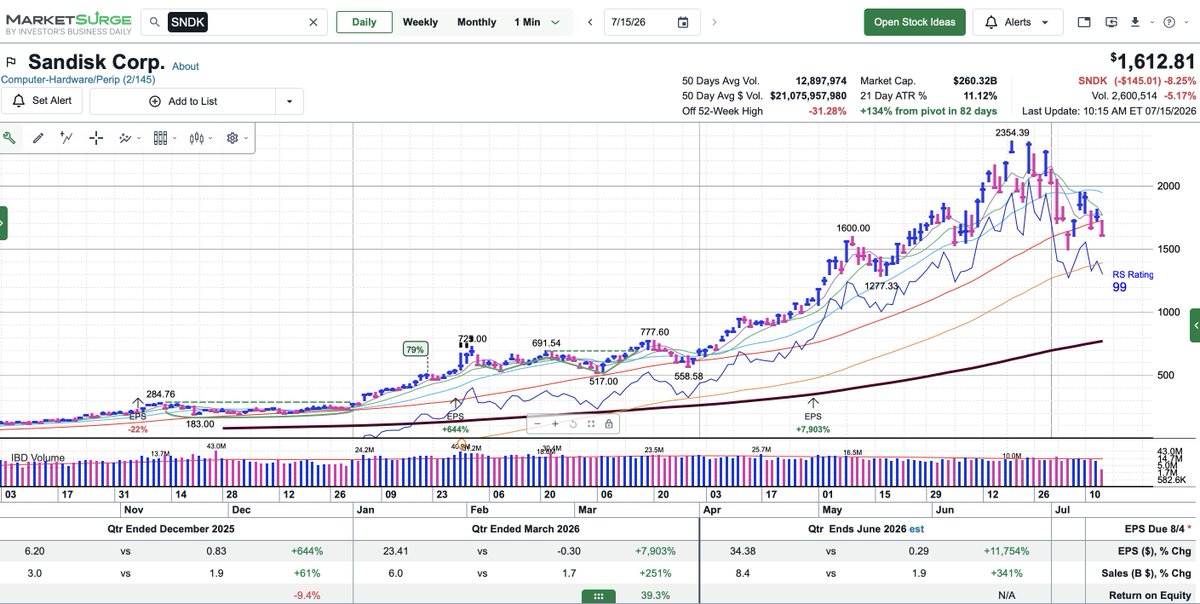Switch to Weekly chart timeframe
This screenshot has width=1200, height=604.
(x=420, y=22)
